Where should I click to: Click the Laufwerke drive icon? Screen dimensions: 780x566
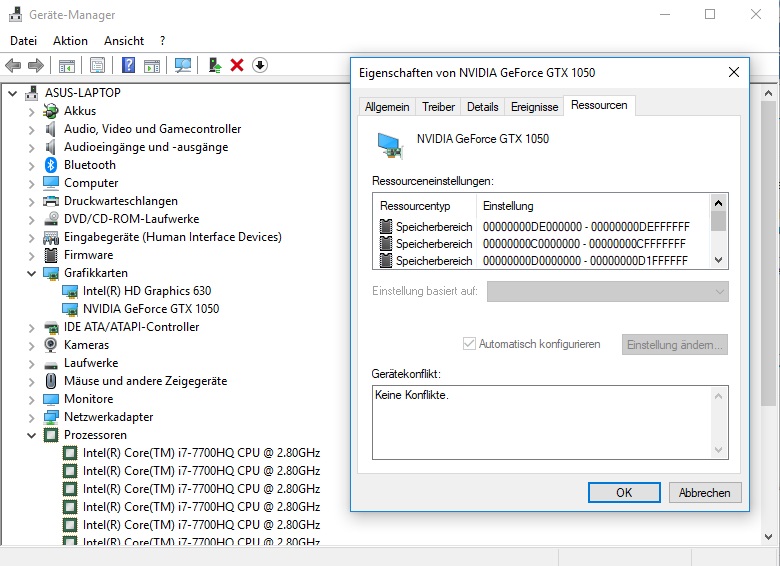pos(51,365)
